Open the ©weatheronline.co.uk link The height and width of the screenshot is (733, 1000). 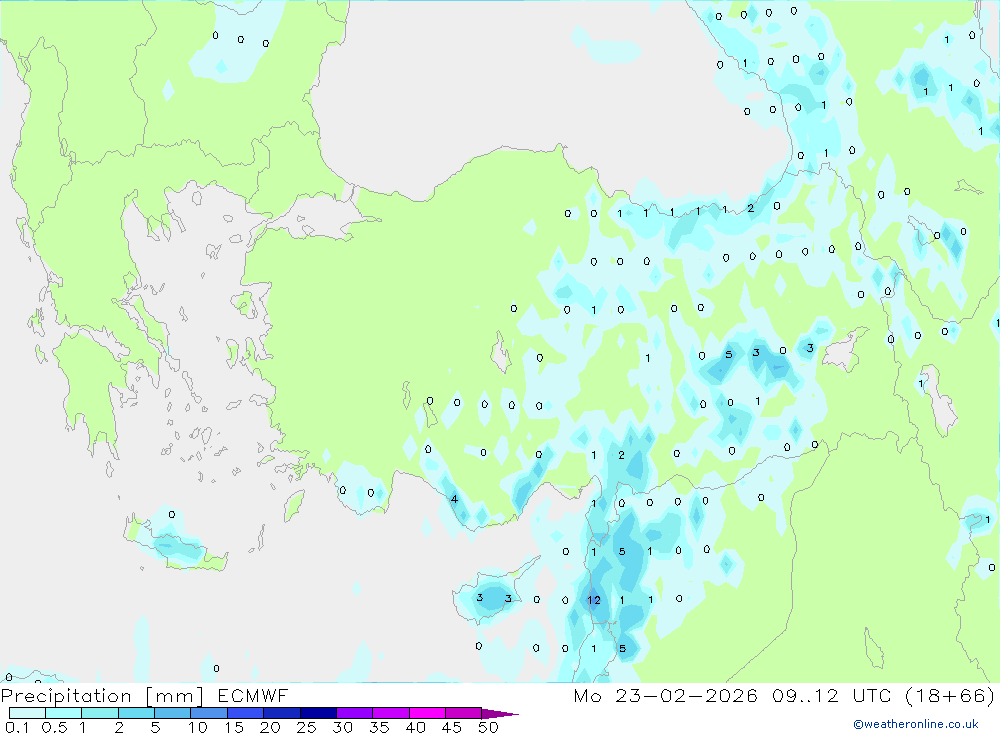click(x=916, y=724)
